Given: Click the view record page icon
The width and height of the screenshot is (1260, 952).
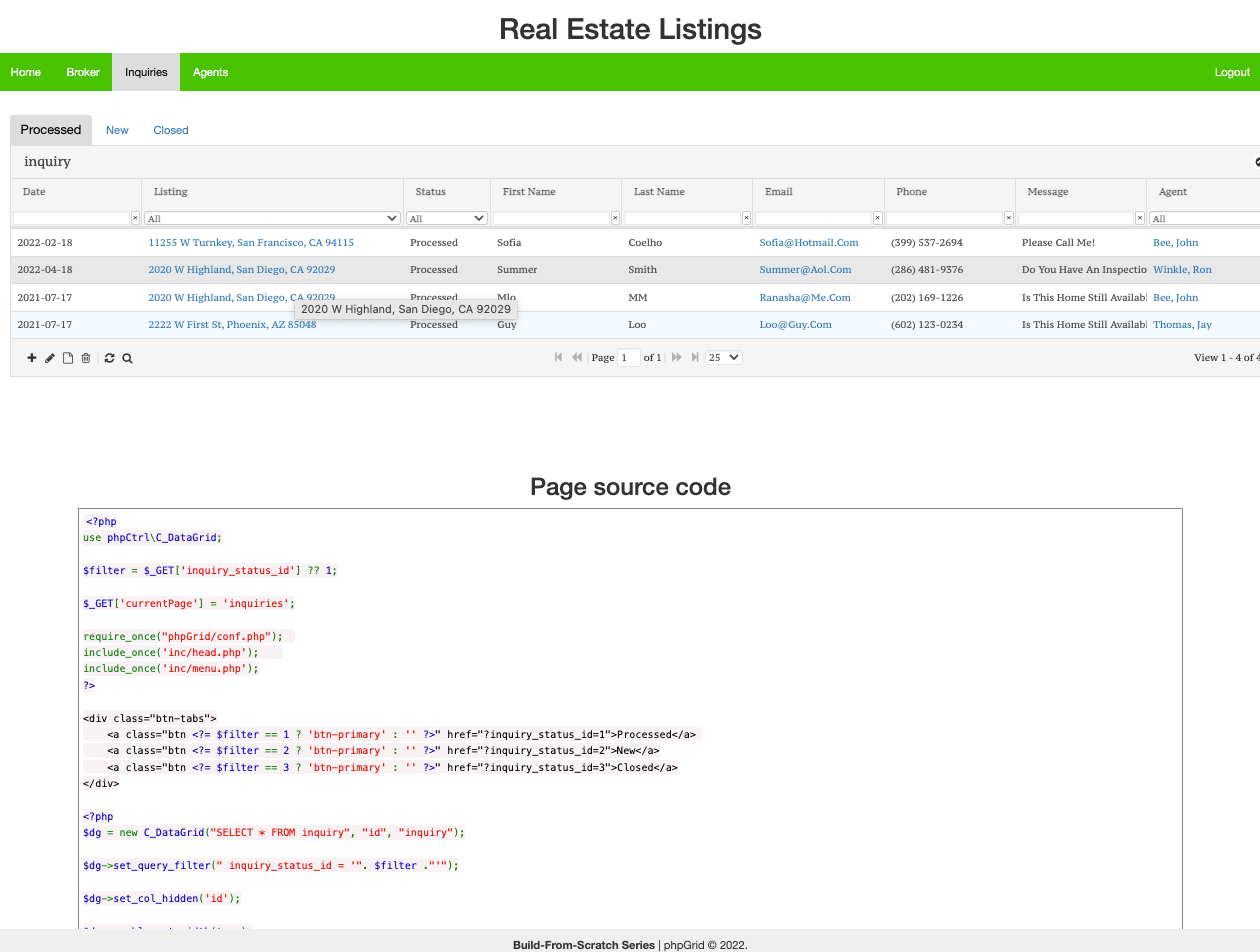Looking at the screenshot, I should (x=68, y=358).
